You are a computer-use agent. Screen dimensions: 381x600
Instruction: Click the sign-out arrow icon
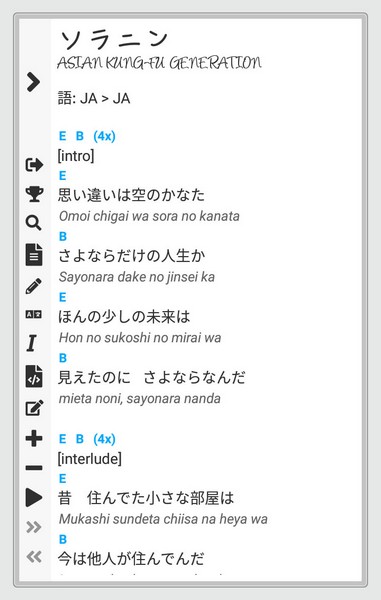34,165
